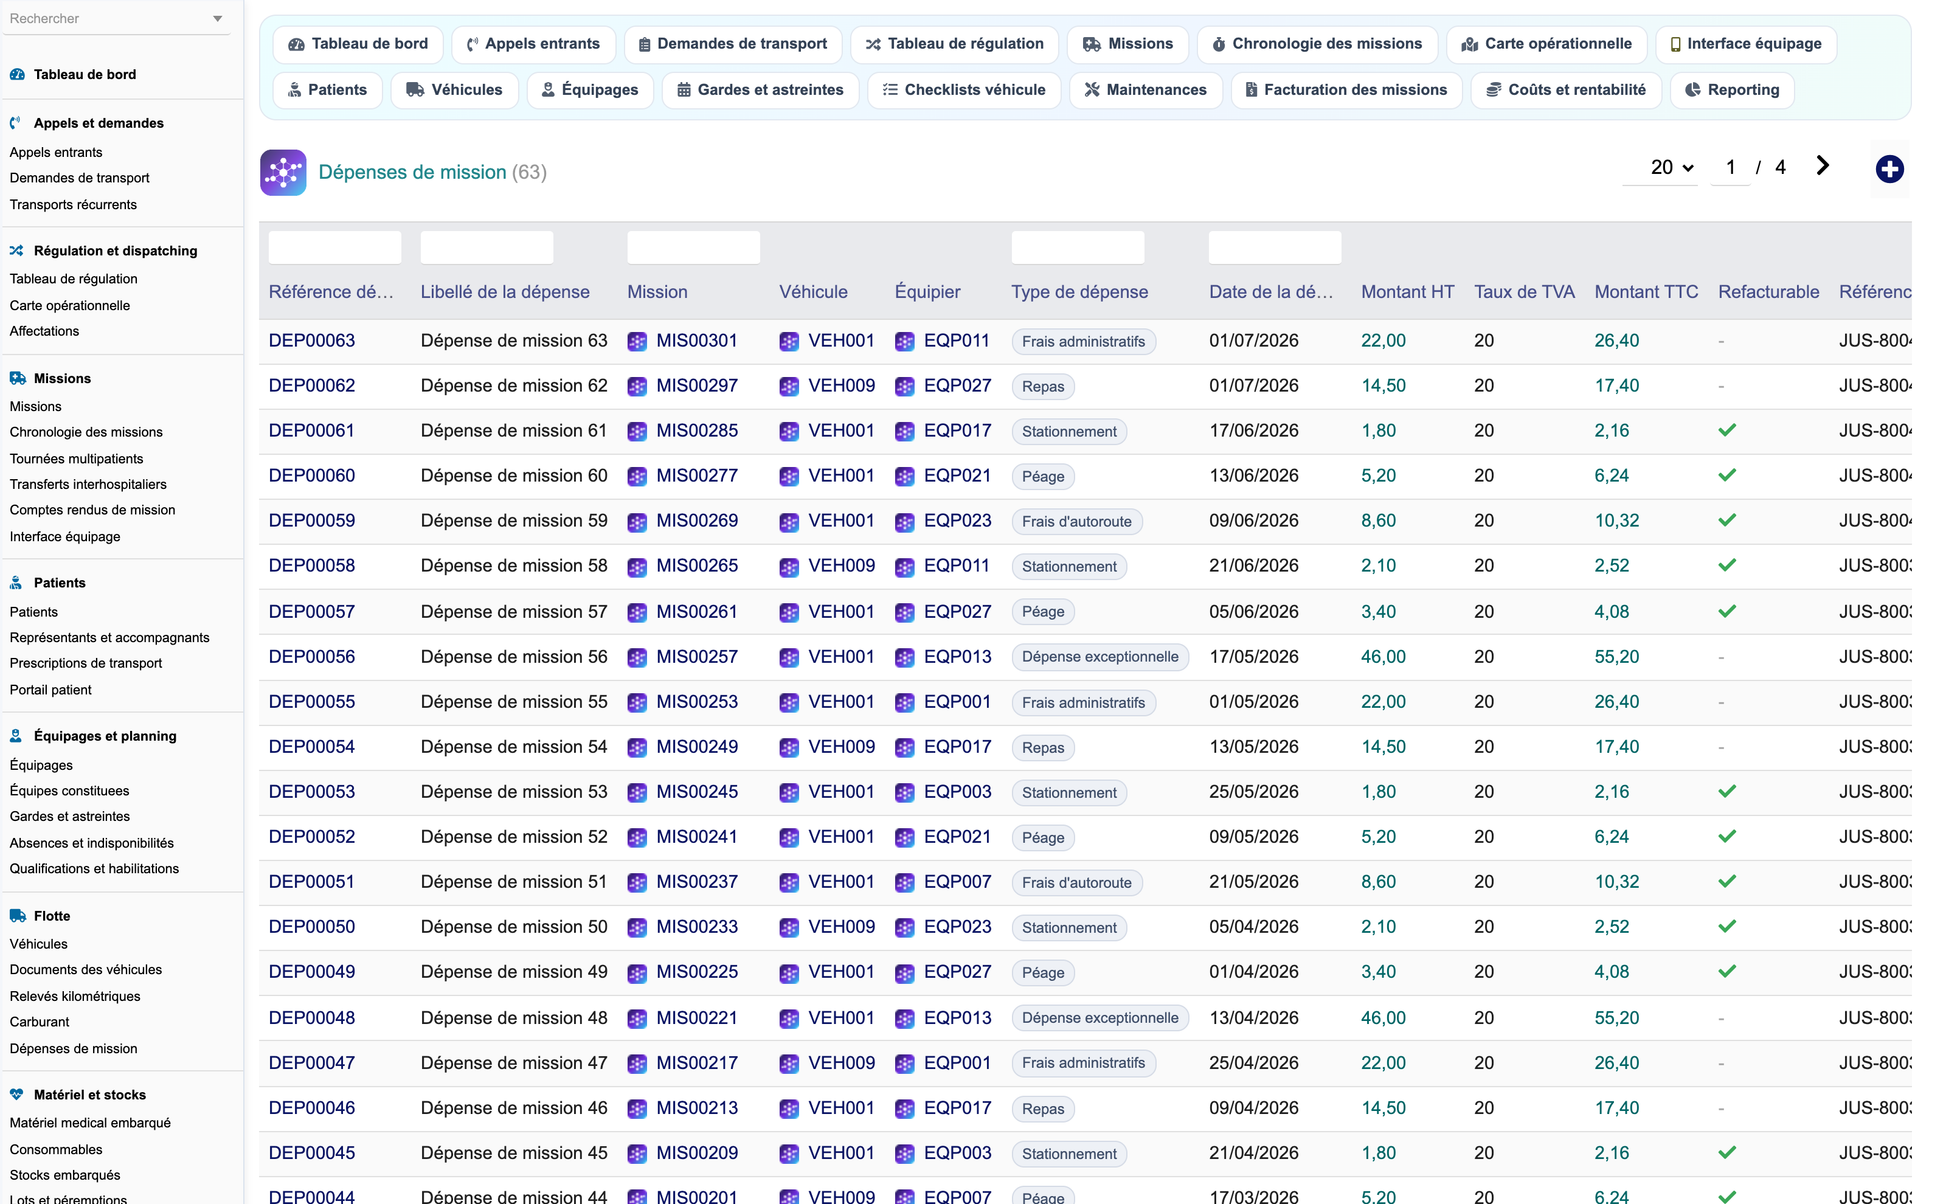This screenshot has width=1946, height=1204.
Task: Click équipier icon beside EQP001 in DEP00055 row
Action: [905, 702]
